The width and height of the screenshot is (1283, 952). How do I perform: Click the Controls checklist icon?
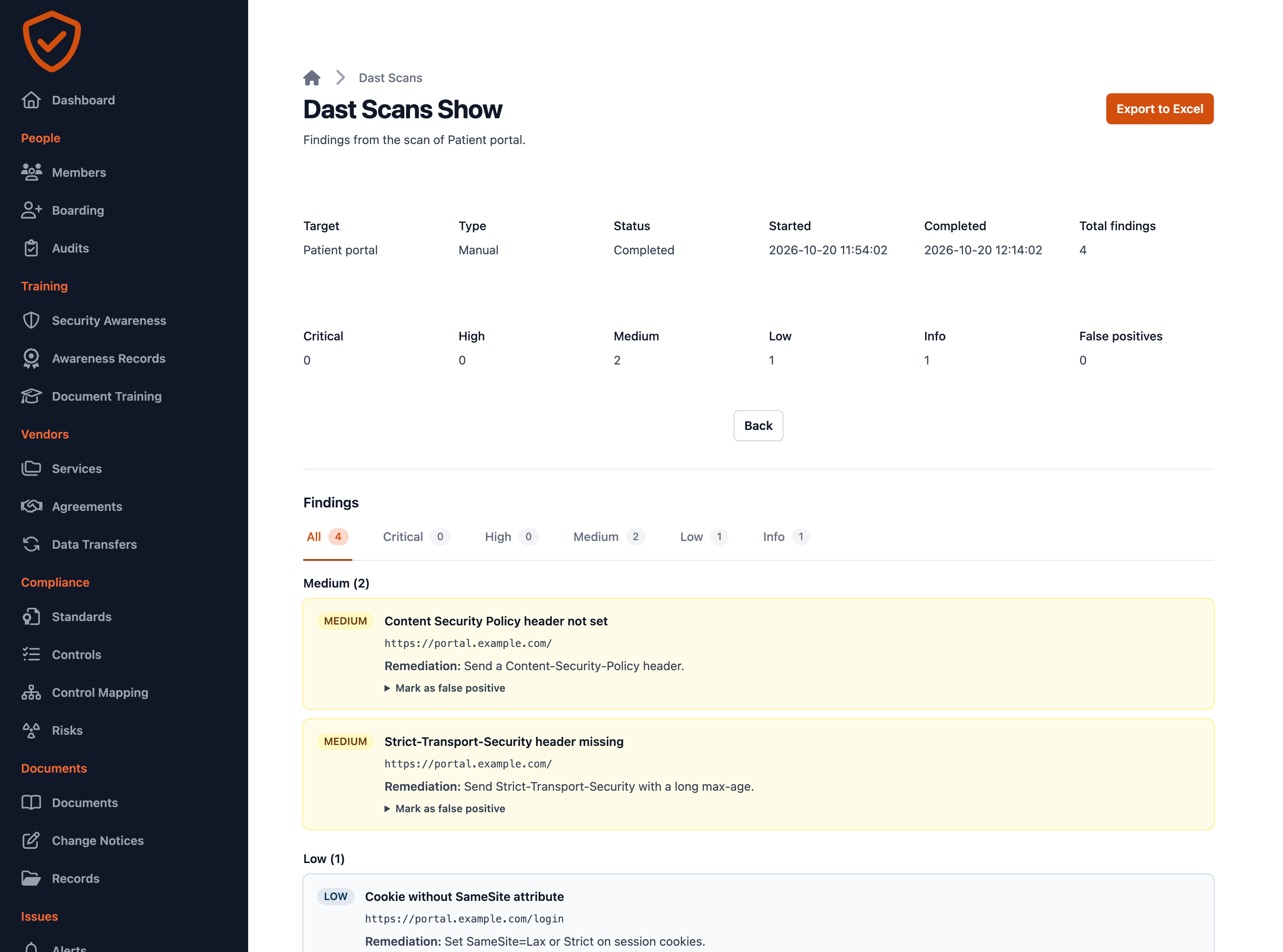[31, 654]
